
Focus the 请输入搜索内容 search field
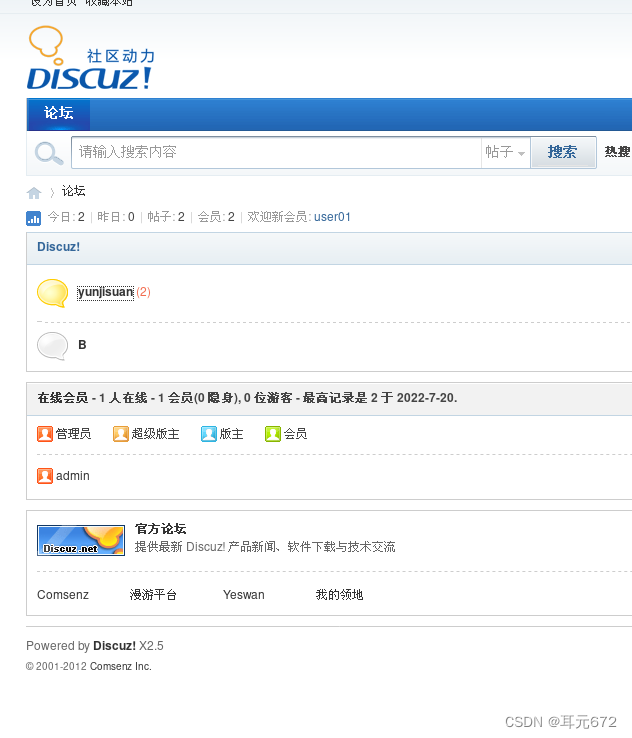[276, 152]
